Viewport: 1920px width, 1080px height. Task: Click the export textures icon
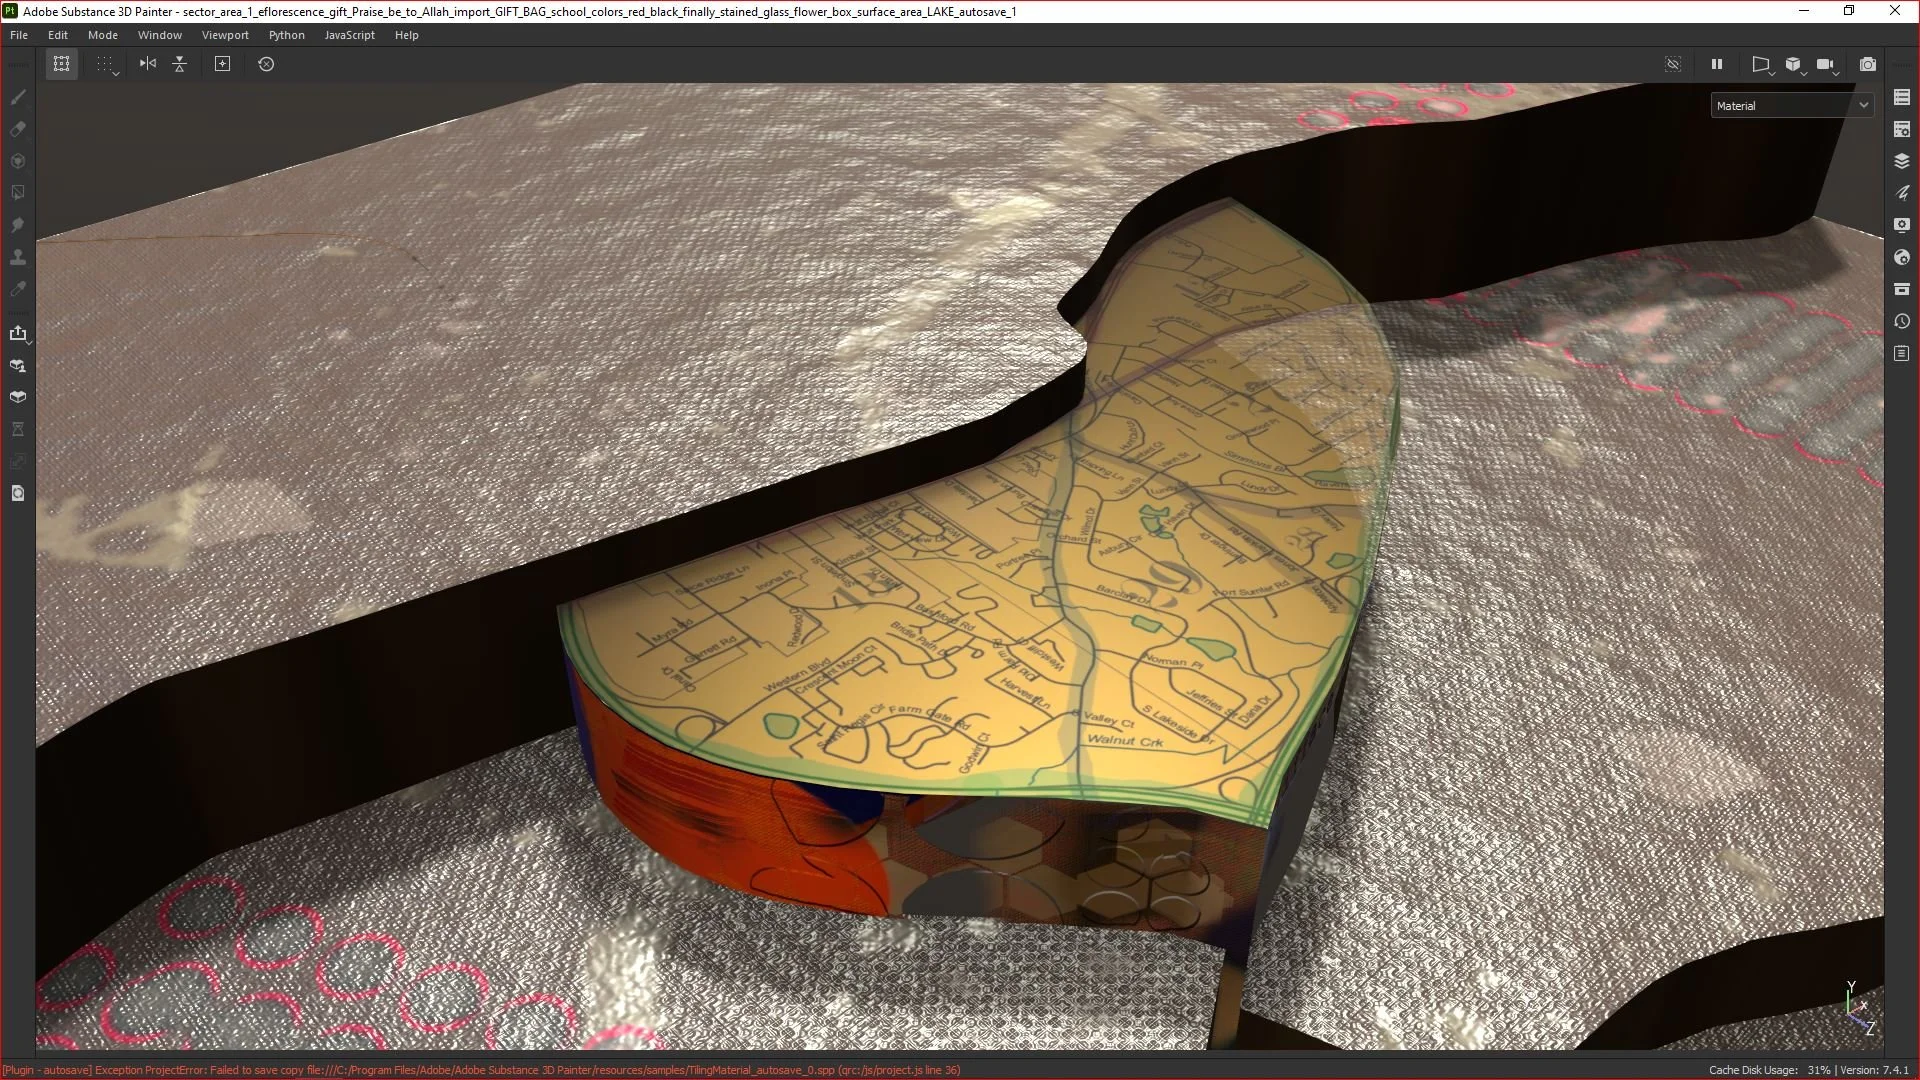[18, 333]
